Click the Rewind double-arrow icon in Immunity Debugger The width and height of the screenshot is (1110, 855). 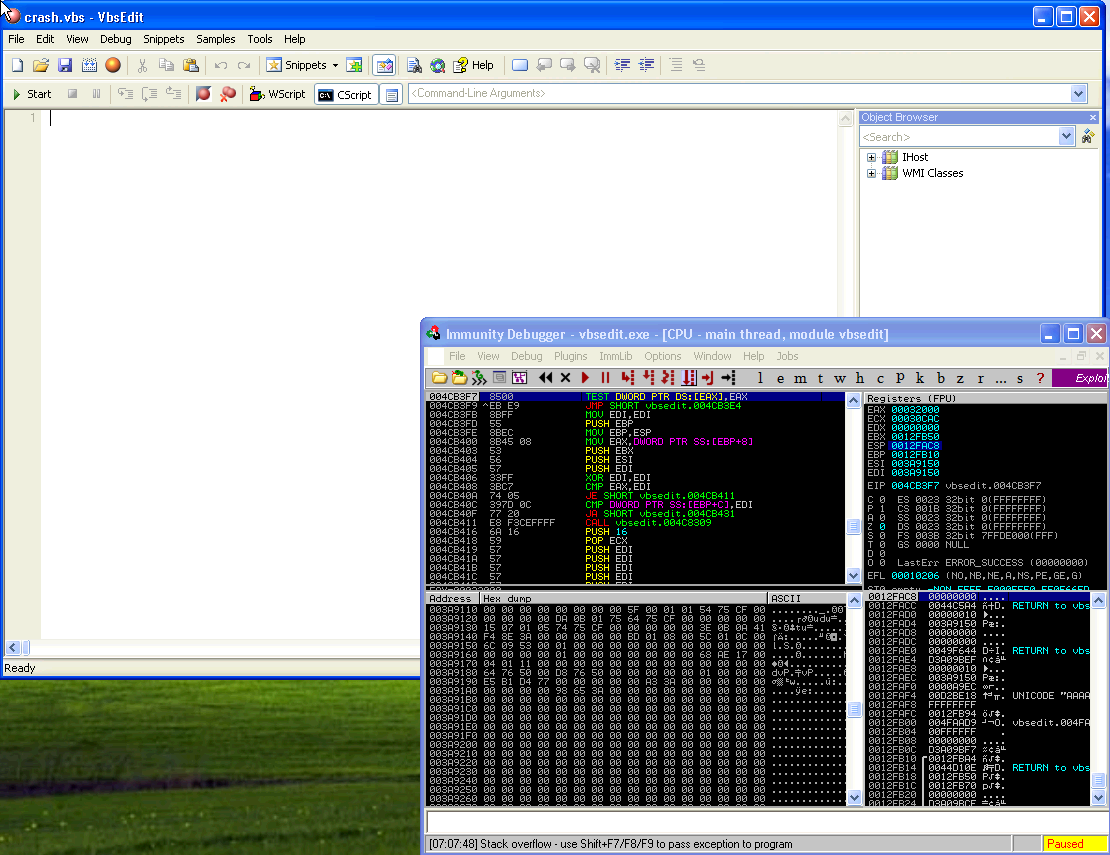click(x=545, y=378)
